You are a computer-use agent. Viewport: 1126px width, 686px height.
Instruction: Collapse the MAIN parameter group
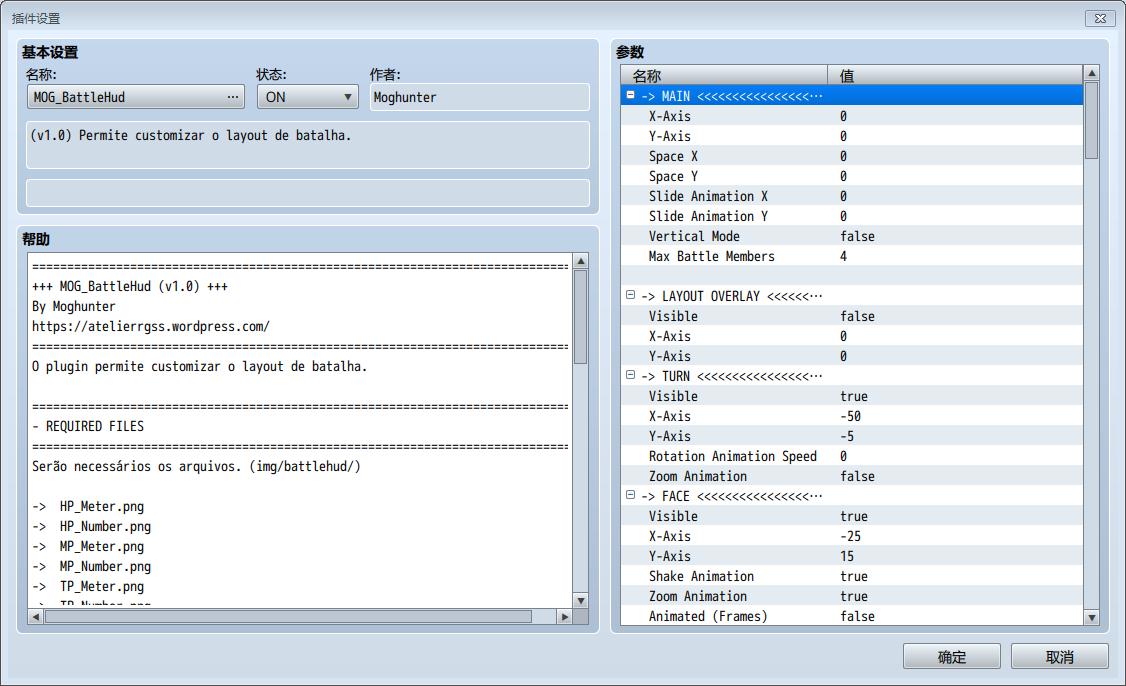pyautogui.click(x=631, y=96)
